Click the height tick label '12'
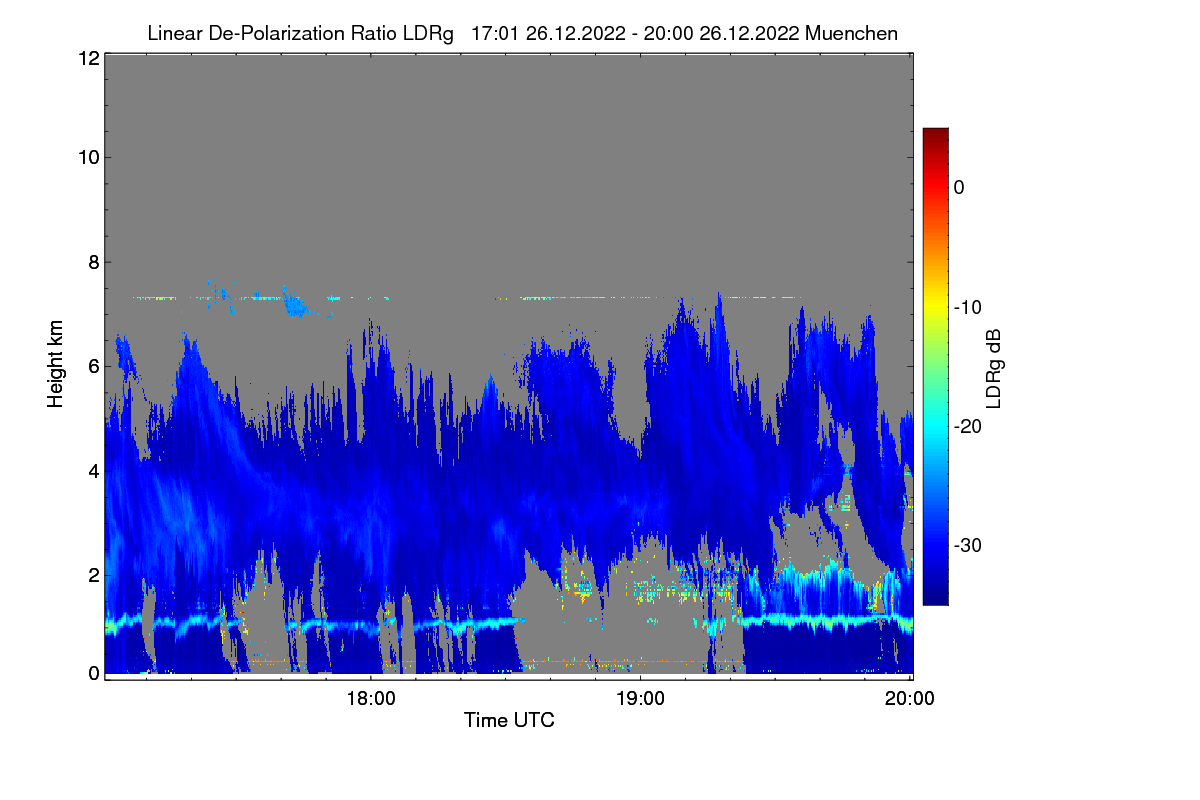Image resolution: width=1200 pixels, height=800 pixels. tap(87, 58)
